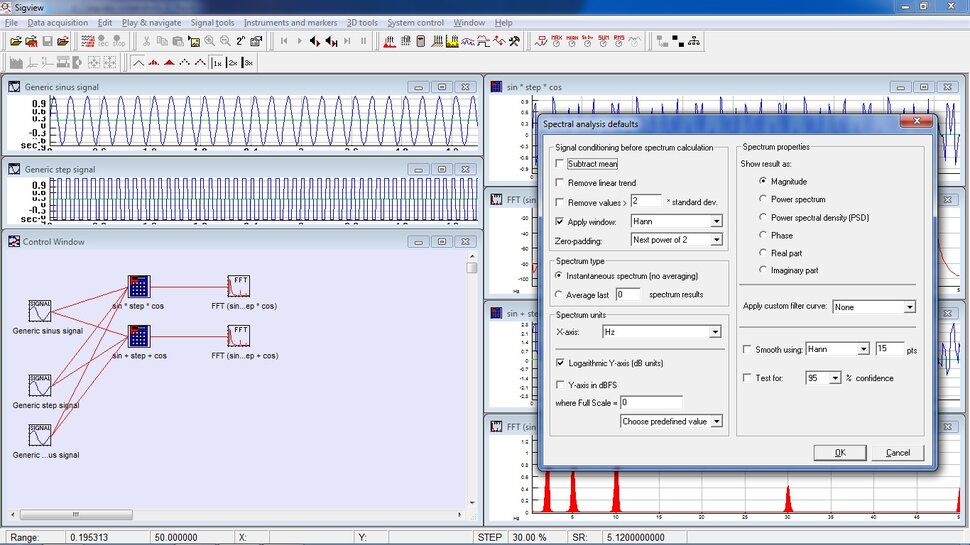
Task: Click the solid red filled peak icon
Action: click(169, 62)
